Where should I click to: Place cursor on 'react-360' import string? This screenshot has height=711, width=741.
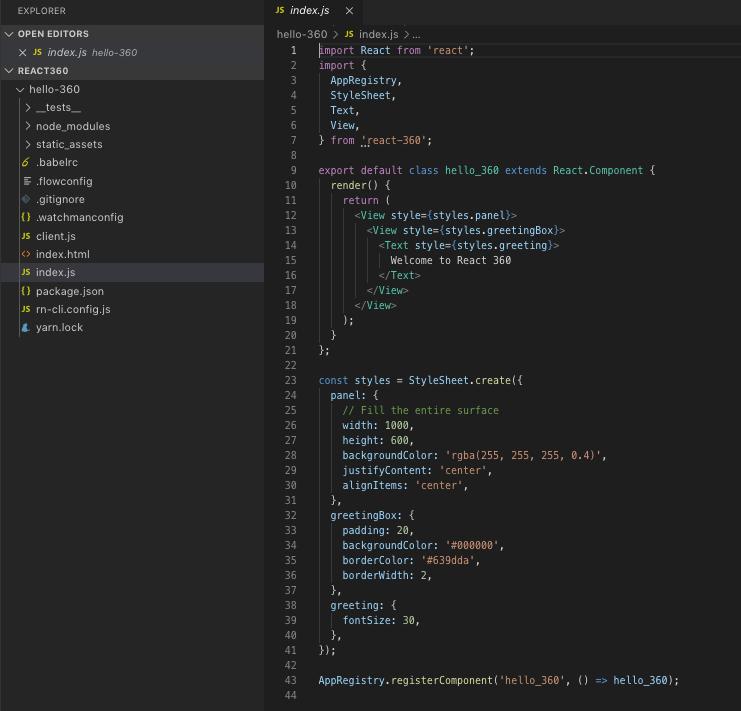click(x=396, y=140)
